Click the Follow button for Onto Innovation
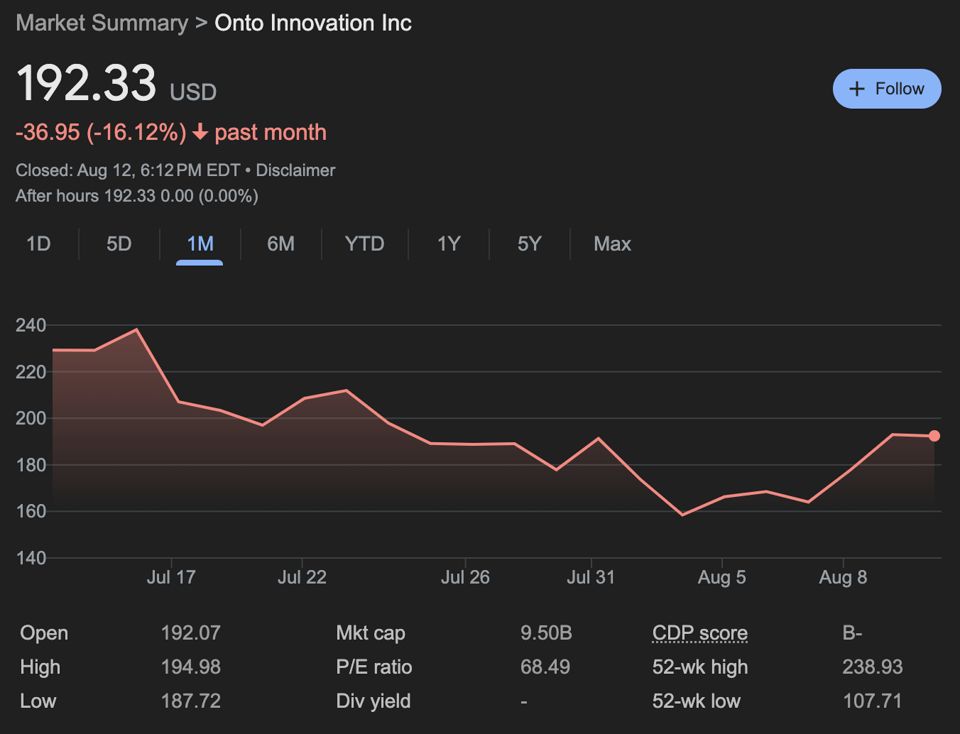 coord(887,88)
